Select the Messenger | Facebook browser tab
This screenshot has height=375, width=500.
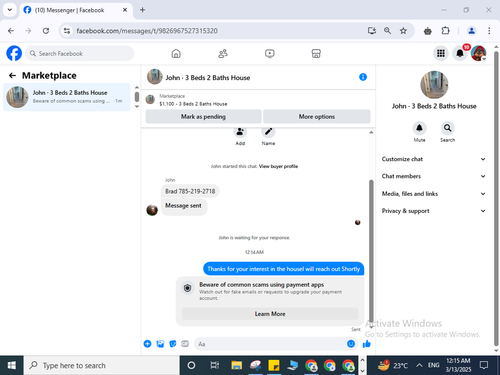pyautogui.click(x=75, y=10)
